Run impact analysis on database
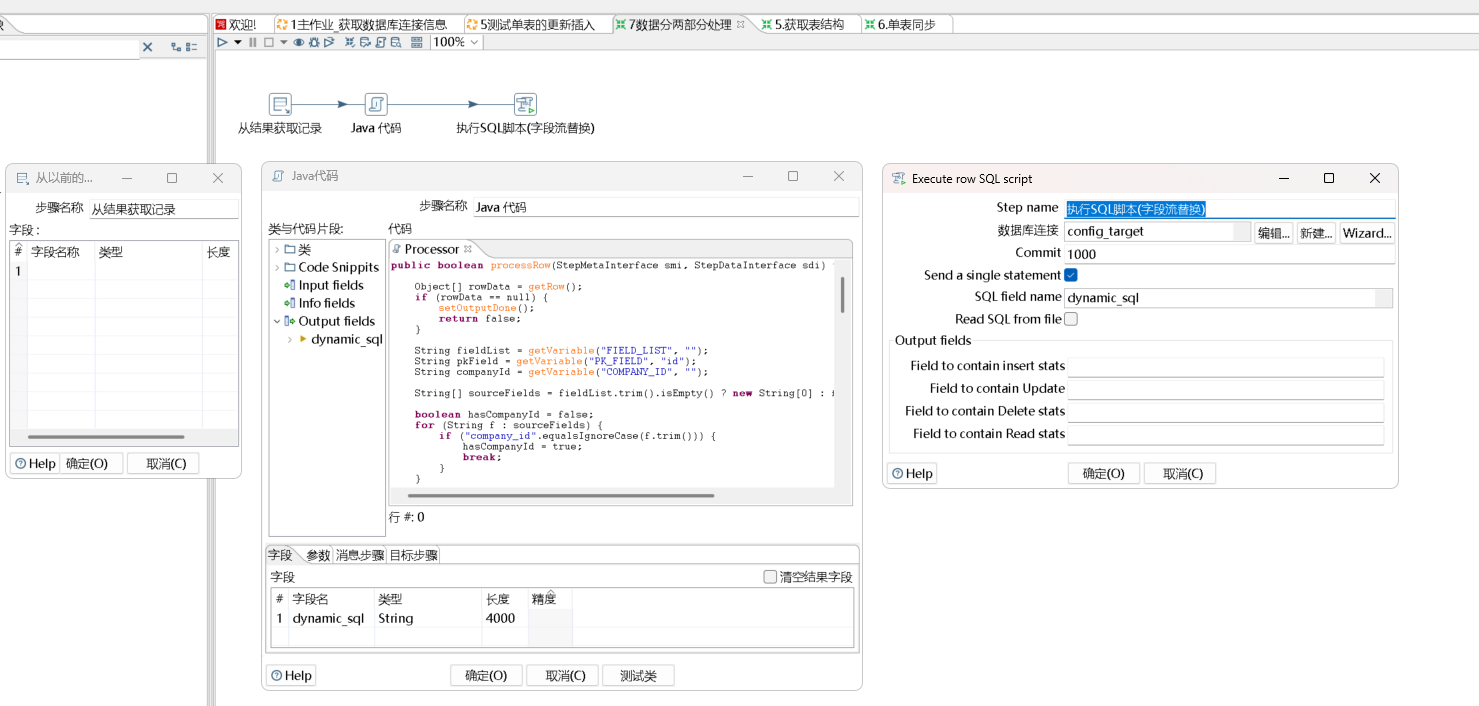 [x=365, y=42]
